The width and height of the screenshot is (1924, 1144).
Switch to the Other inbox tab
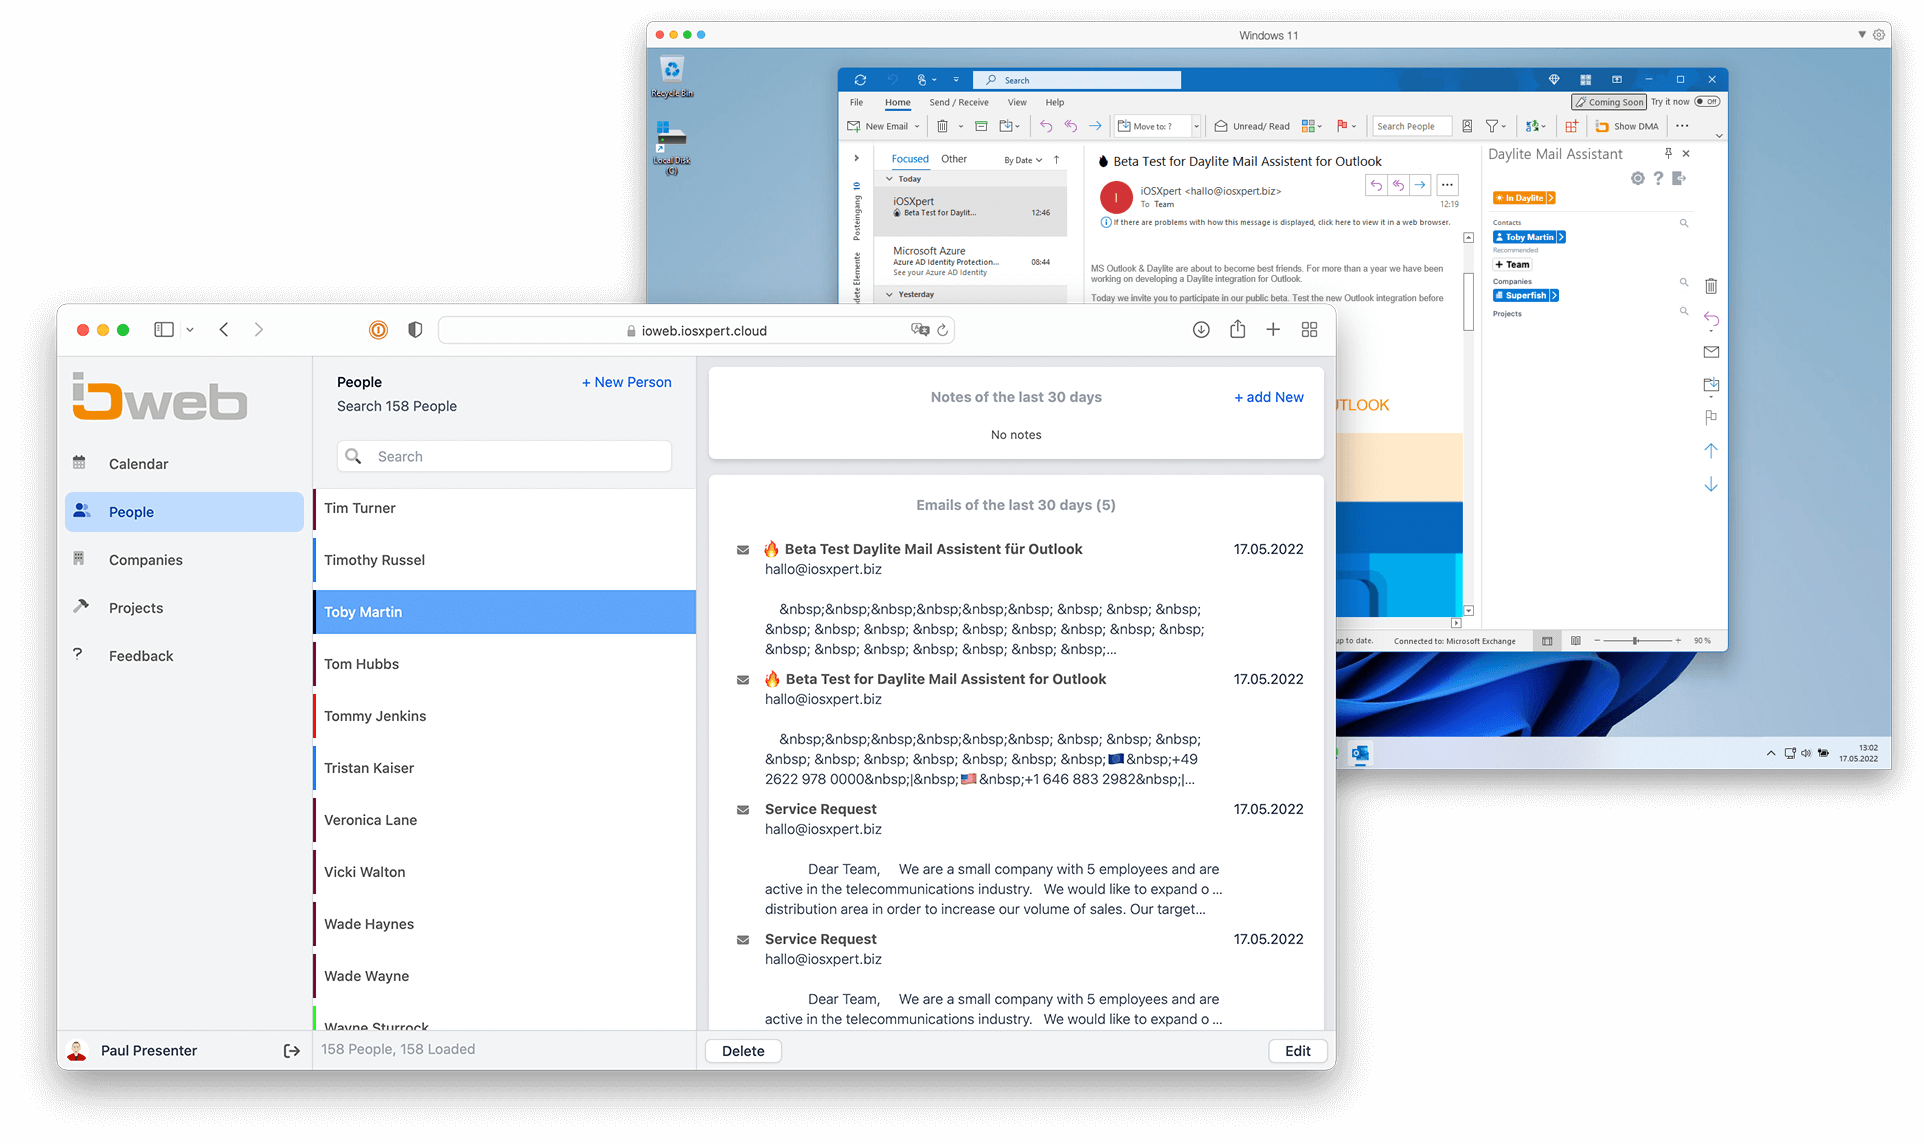pos(954,159)
